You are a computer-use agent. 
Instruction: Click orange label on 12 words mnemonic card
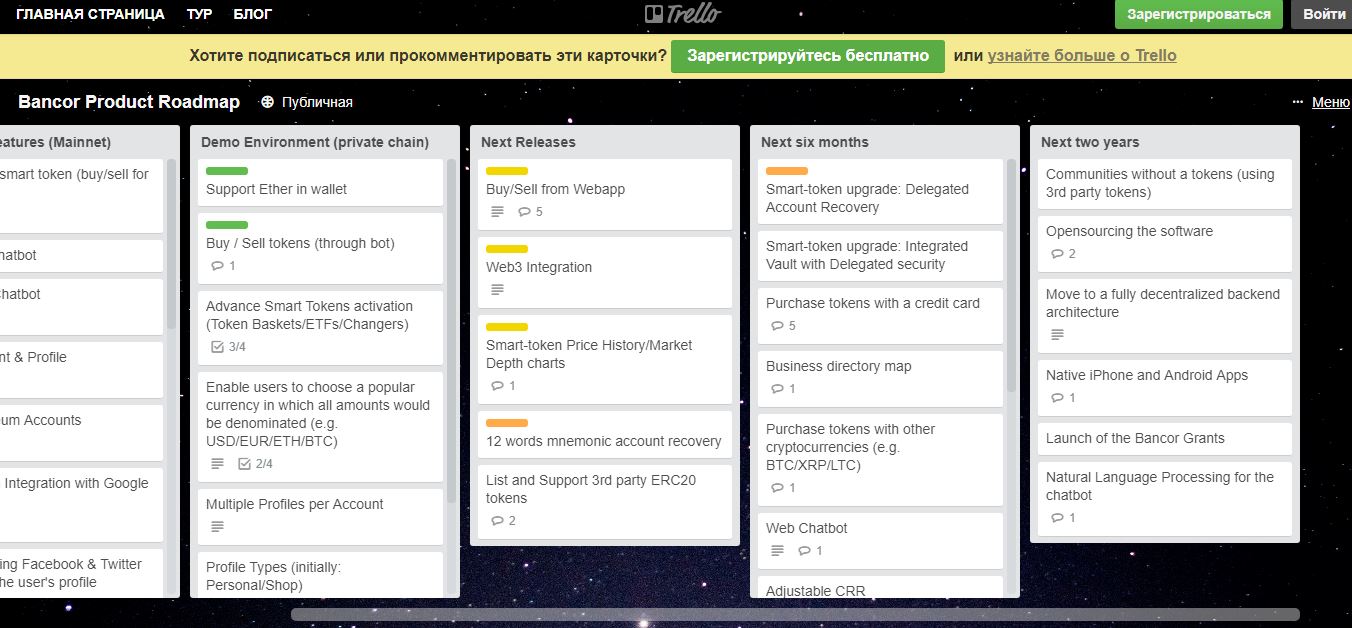(507, 423)
